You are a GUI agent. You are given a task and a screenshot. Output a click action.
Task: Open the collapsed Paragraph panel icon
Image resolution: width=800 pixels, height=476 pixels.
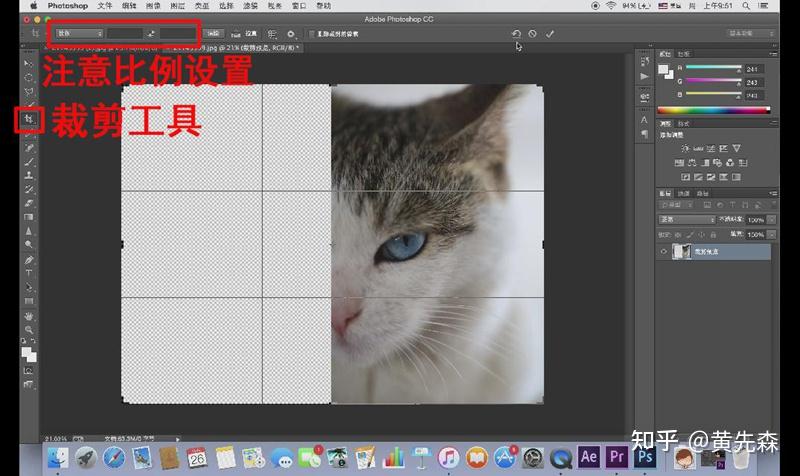pos(644,134)
